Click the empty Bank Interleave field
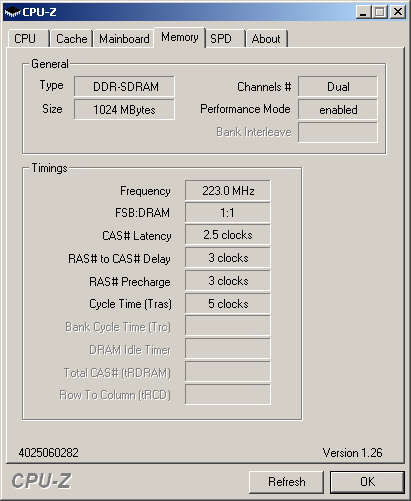The image size is (411, 501). coord(338,132)
